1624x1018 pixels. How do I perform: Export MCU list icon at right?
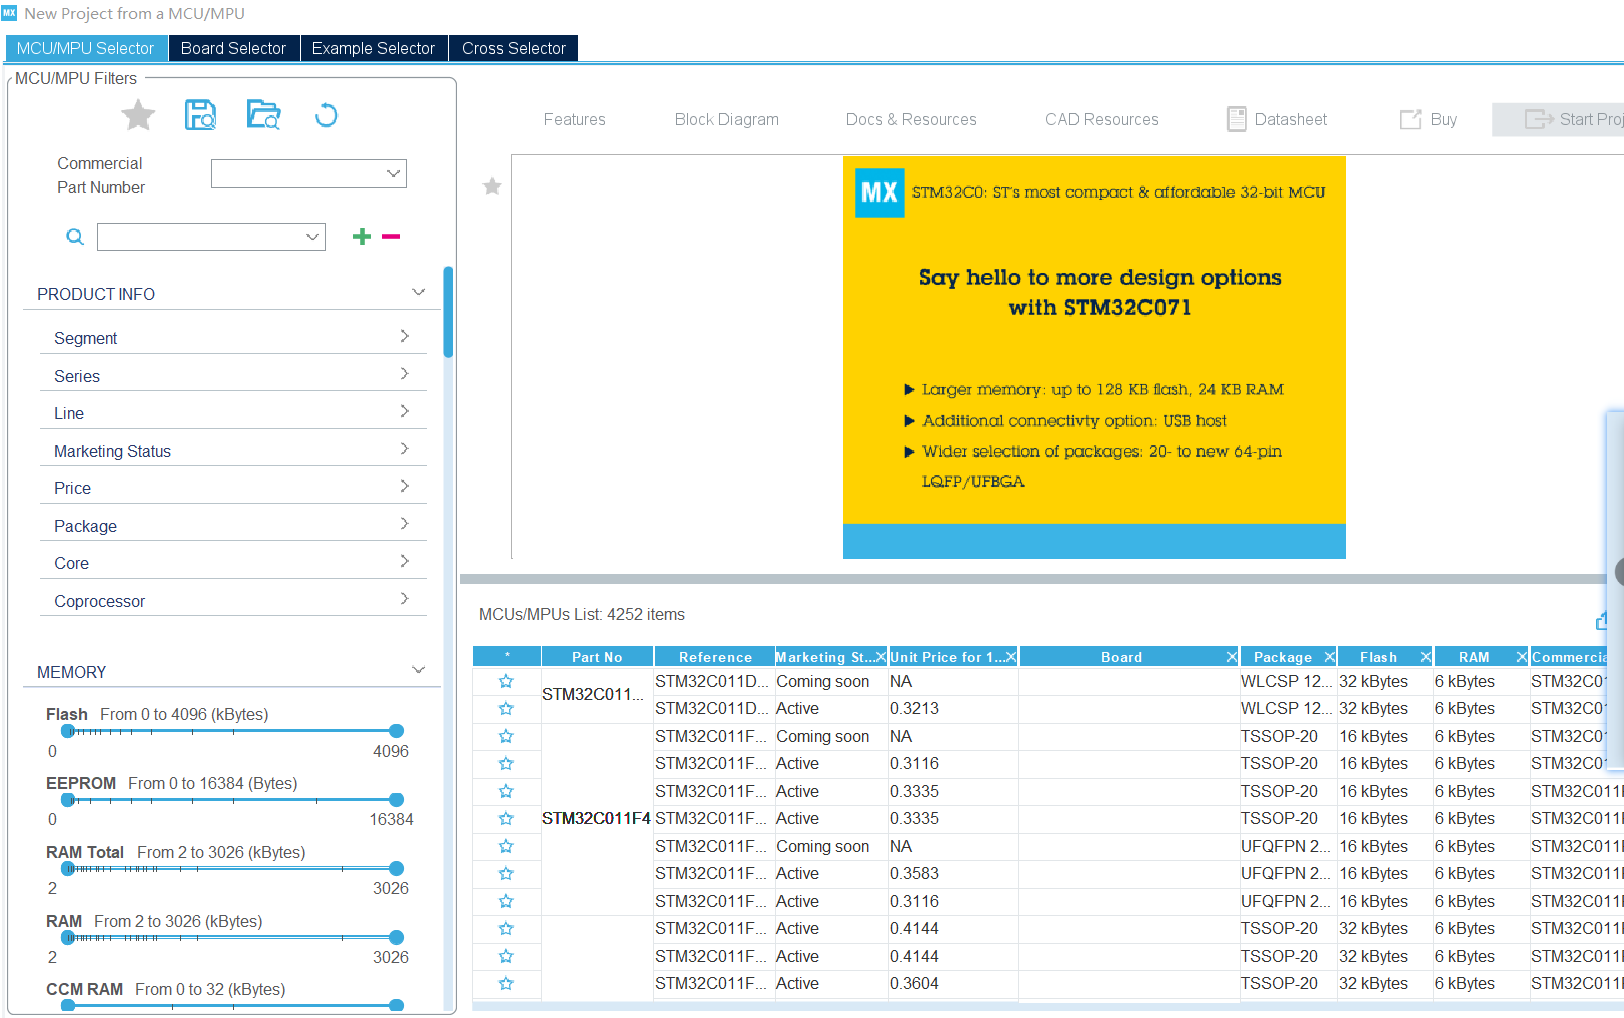[x=1602, y=621]
